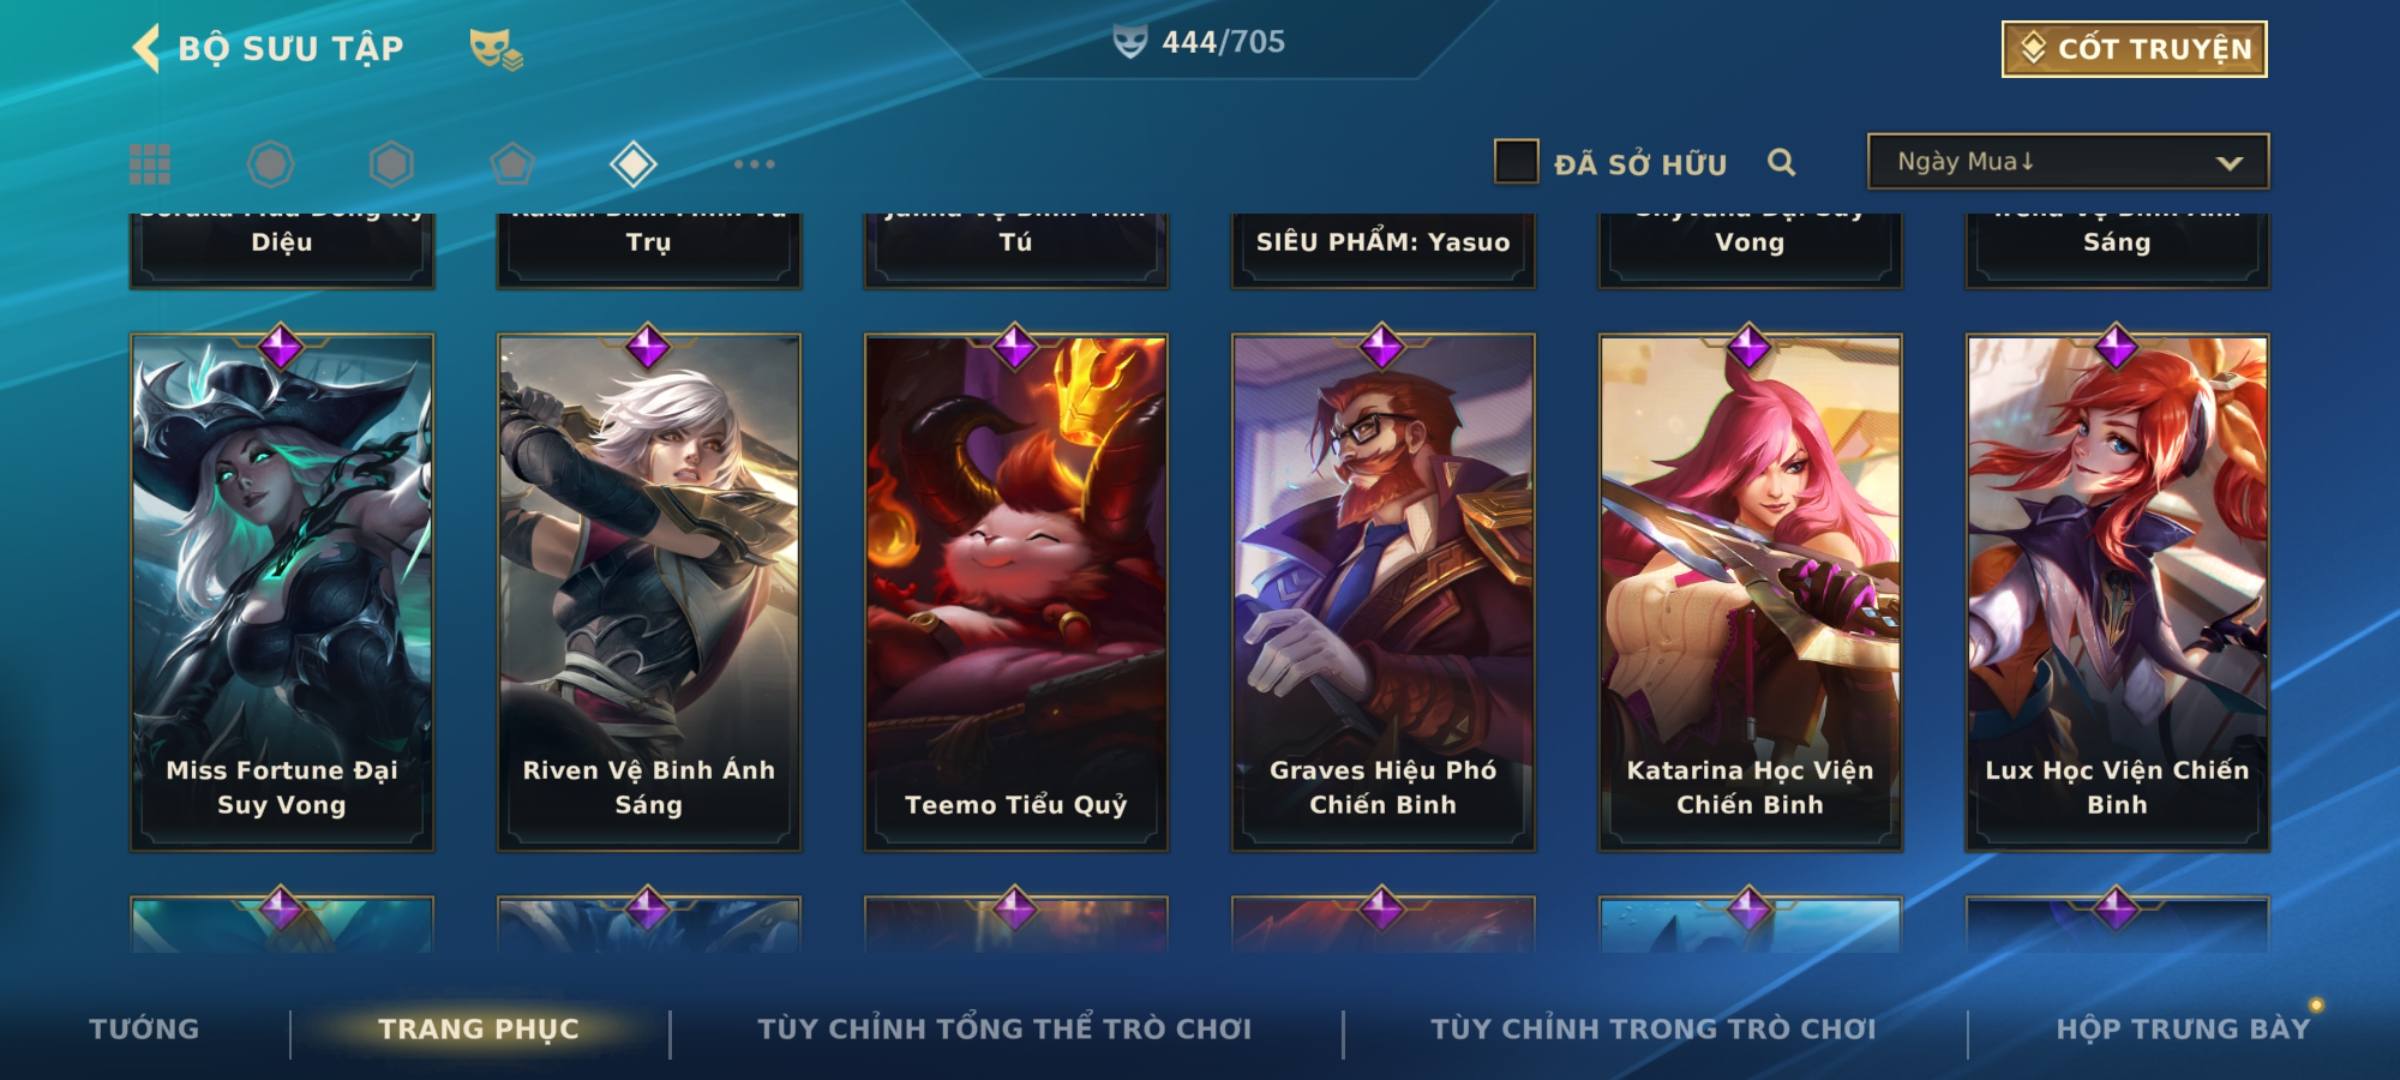Go back using the Bộ Sưu Tập arrow

(147, 48)
